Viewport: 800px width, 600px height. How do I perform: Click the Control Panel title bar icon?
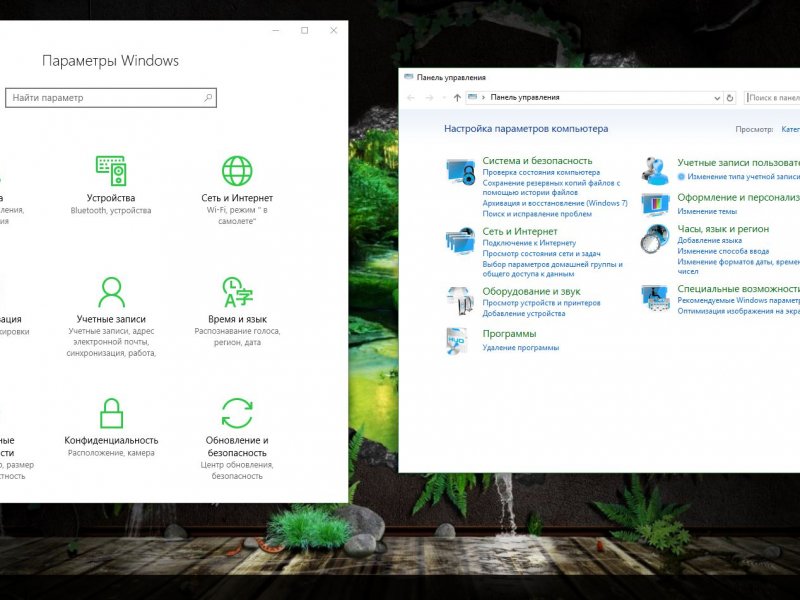[408, 77]
